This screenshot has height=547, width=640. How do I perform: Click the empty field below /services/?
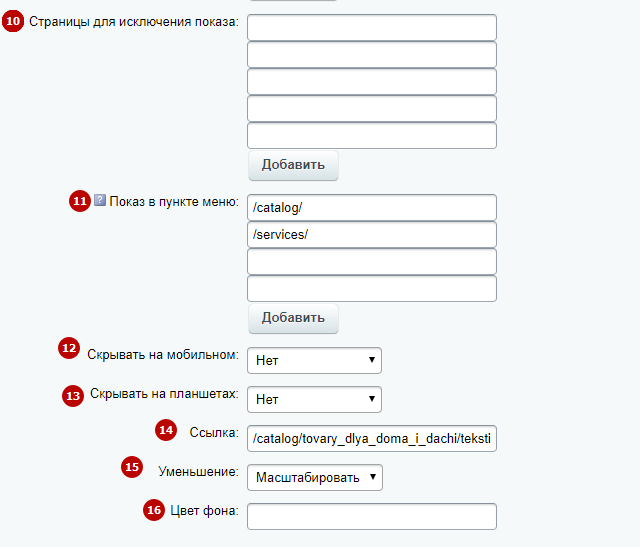pyautogui.click(x=372, y=261)
